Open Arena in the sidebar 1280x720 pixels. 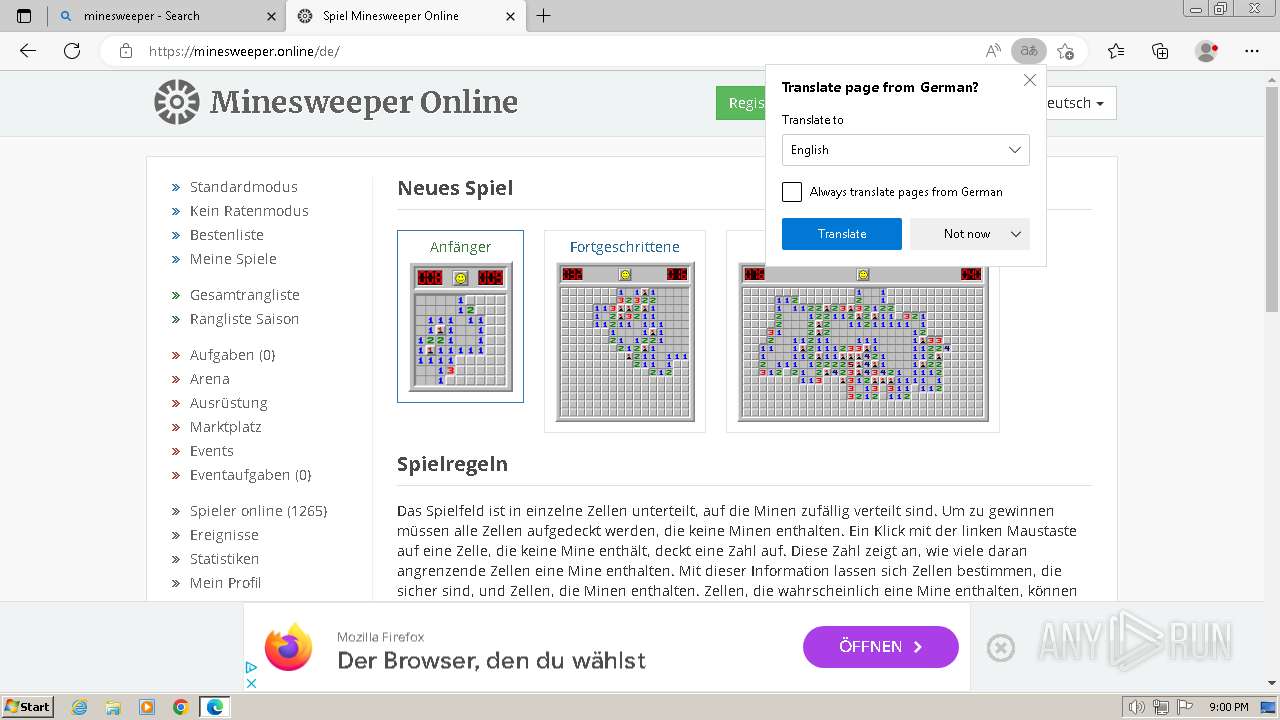tap(210, 379)
